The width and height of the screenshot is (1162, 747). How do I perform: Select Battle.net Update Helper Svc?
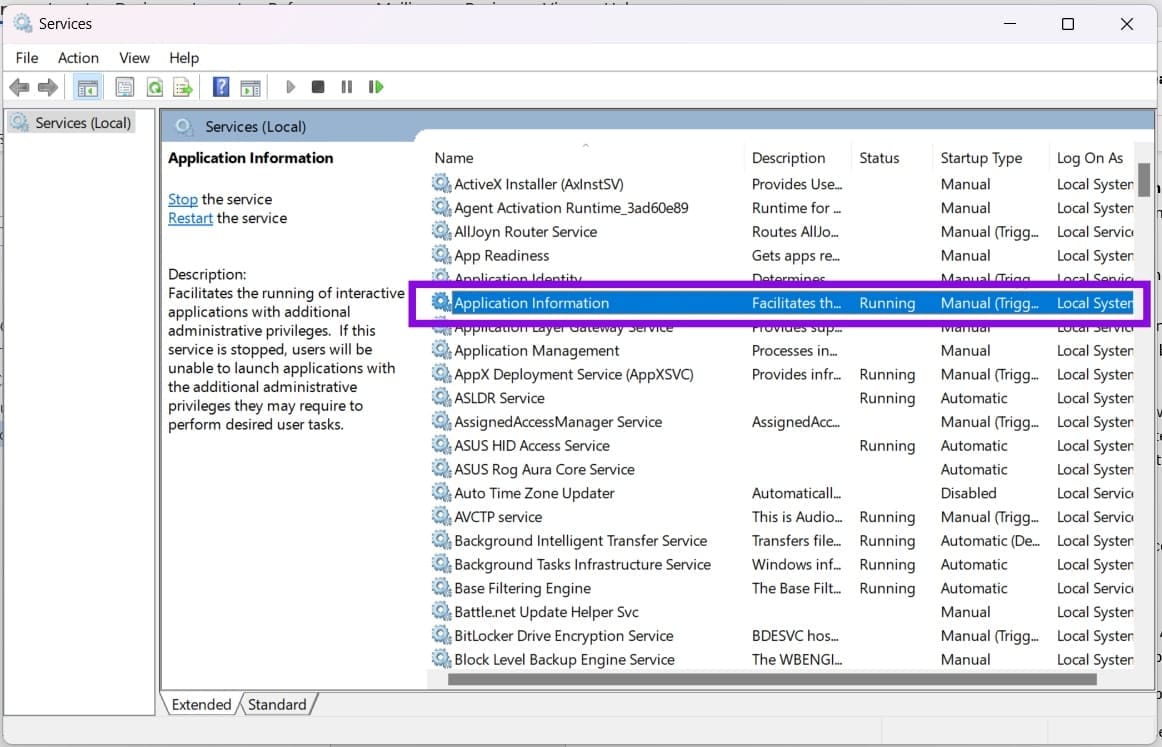point(781,611)
